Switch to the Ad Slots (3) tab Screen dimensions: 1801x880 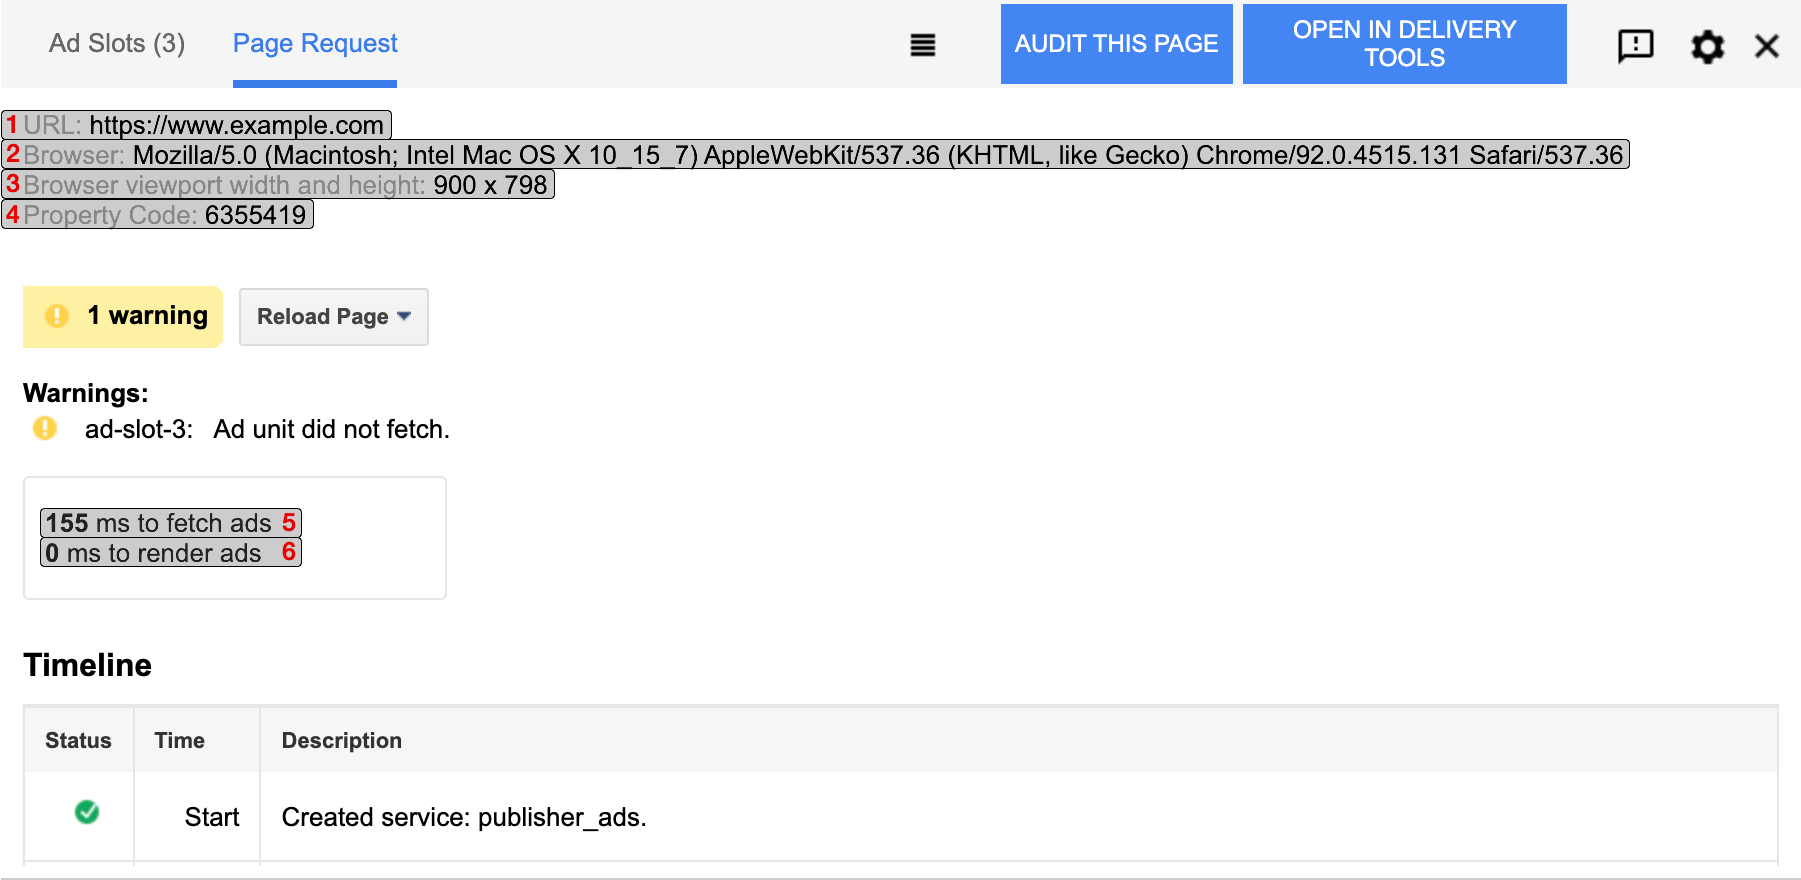pyautogui.click(x=117, y=44)
